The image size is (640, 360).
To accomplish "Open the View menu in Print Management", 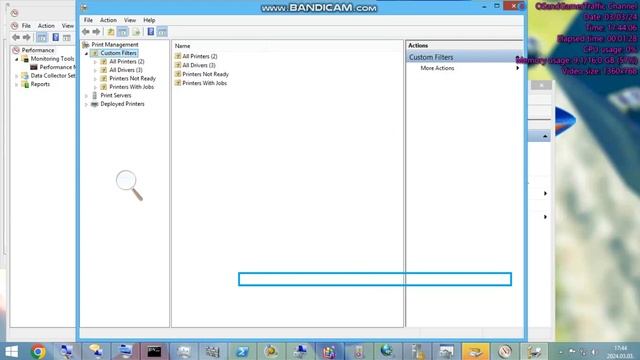I will [x=130, y=20].
